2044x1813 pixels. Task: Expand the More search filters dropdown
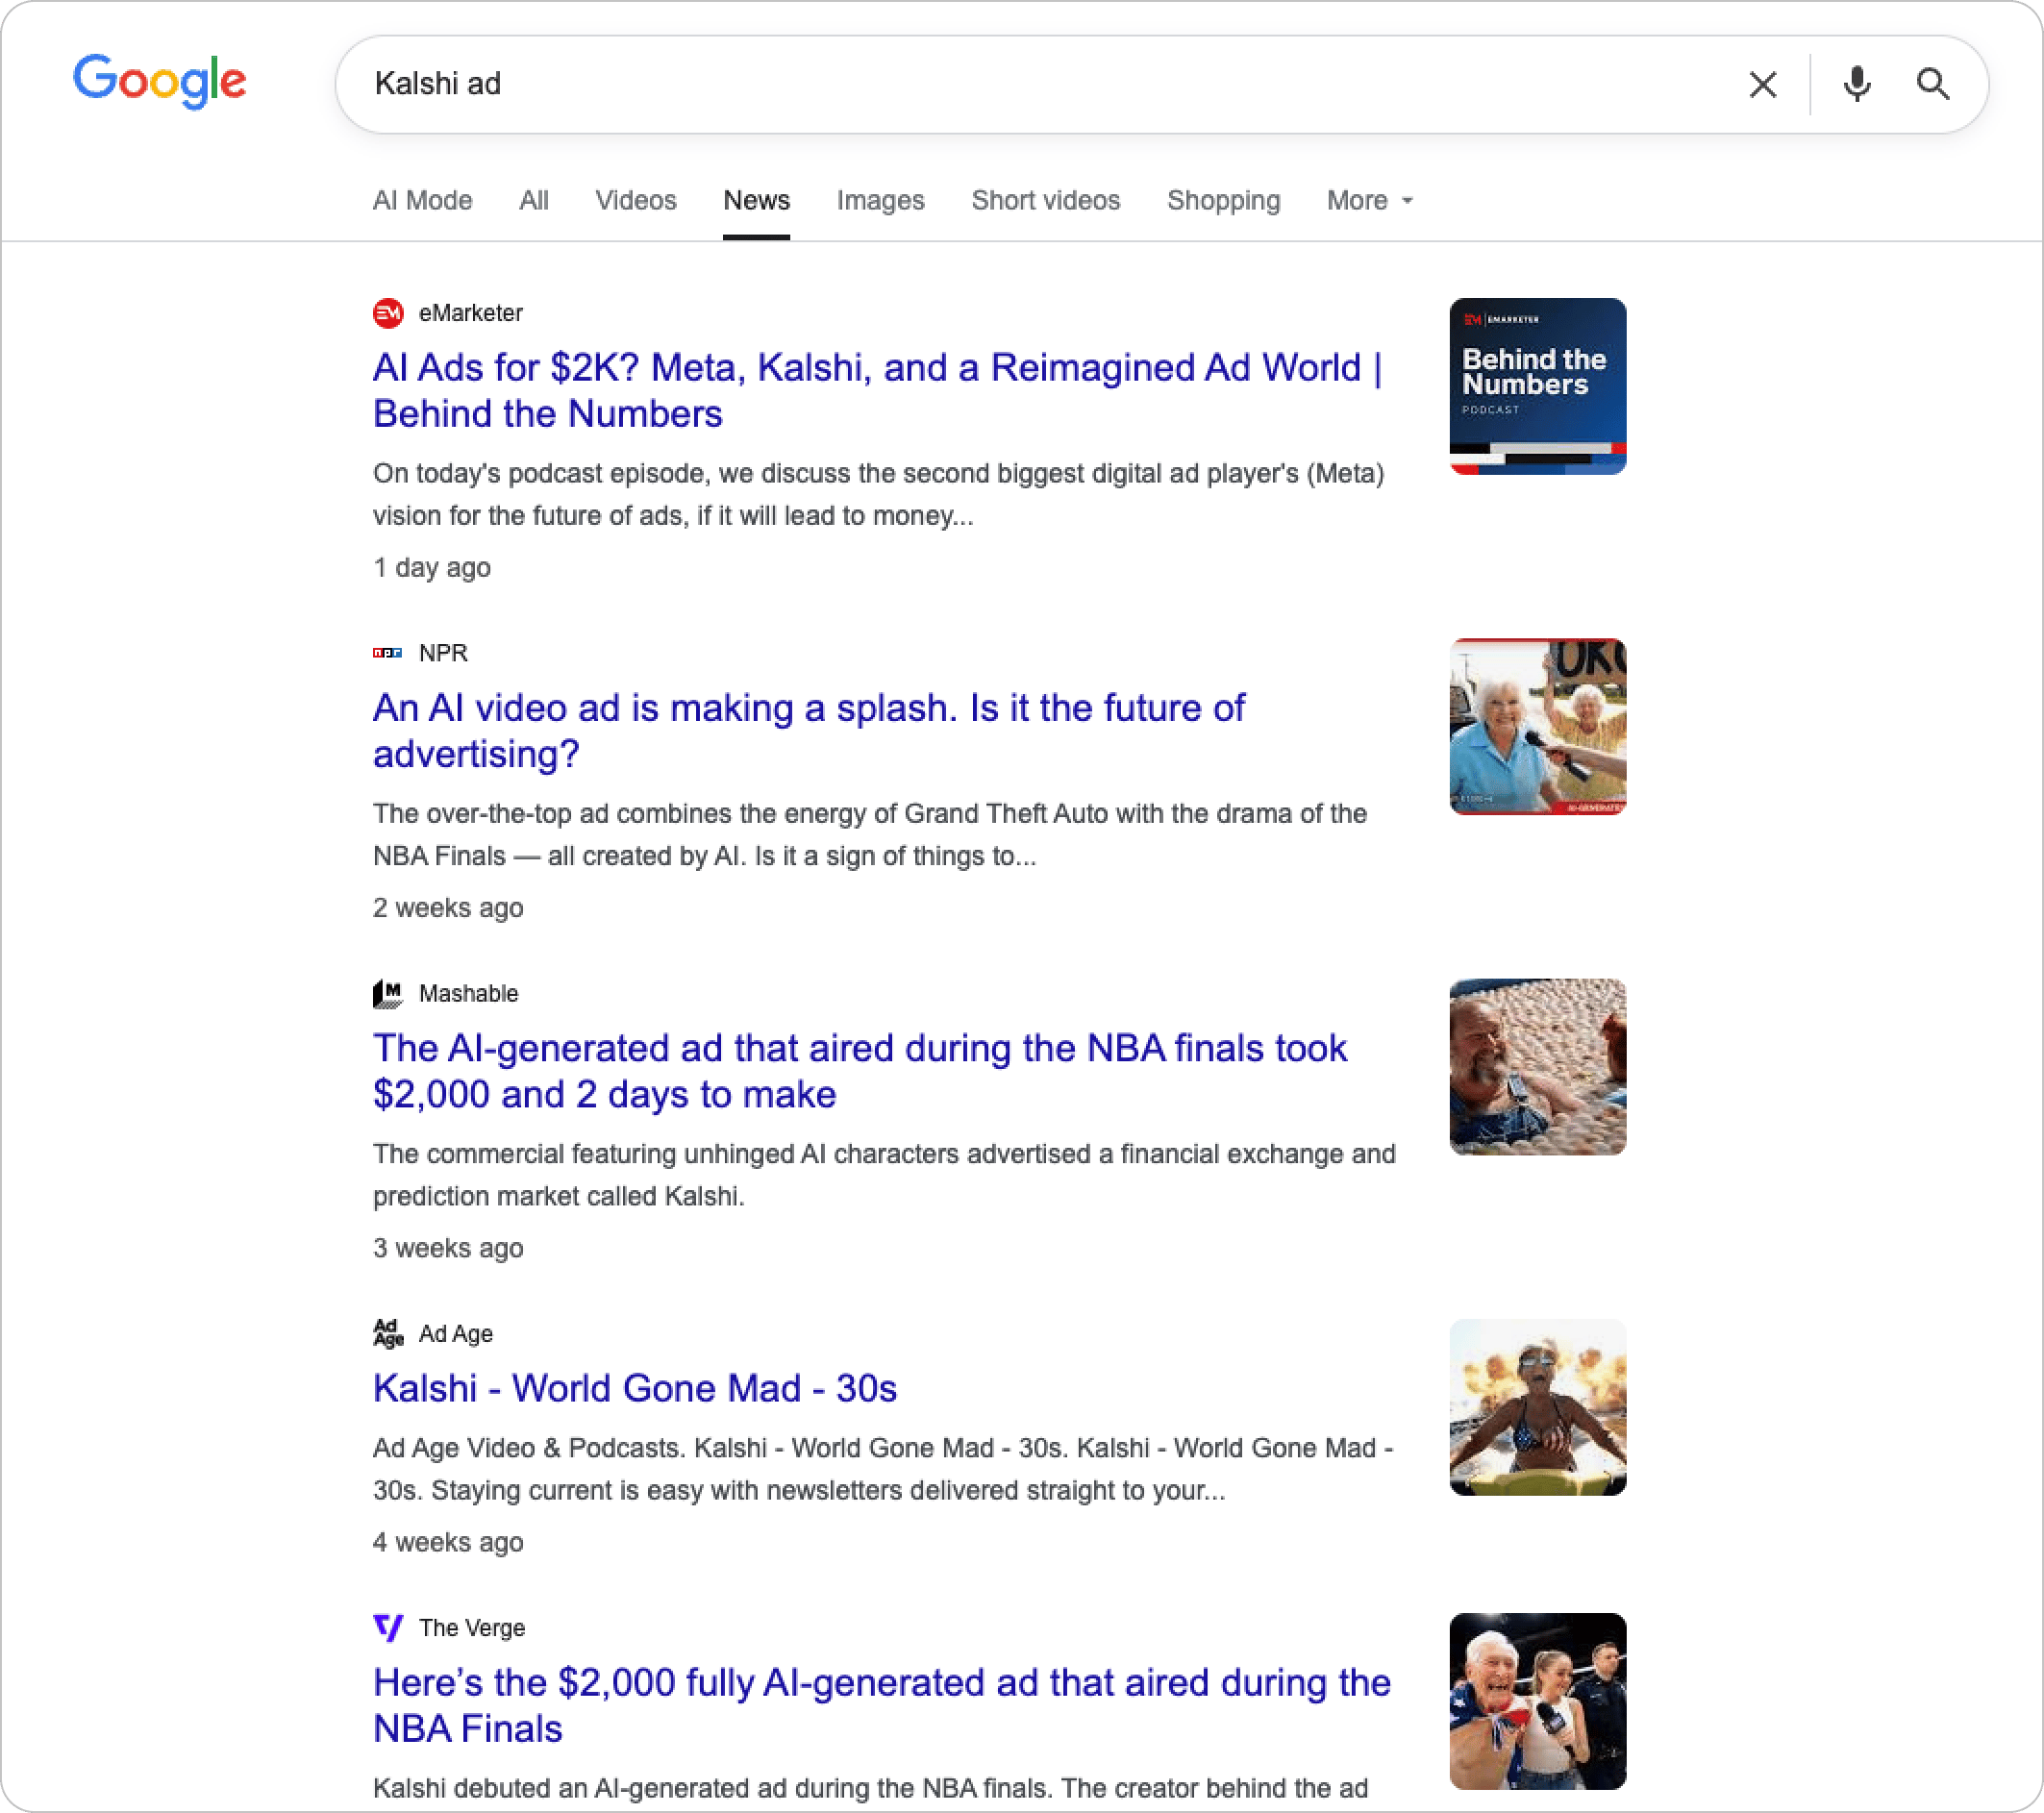pos(1369,200)
